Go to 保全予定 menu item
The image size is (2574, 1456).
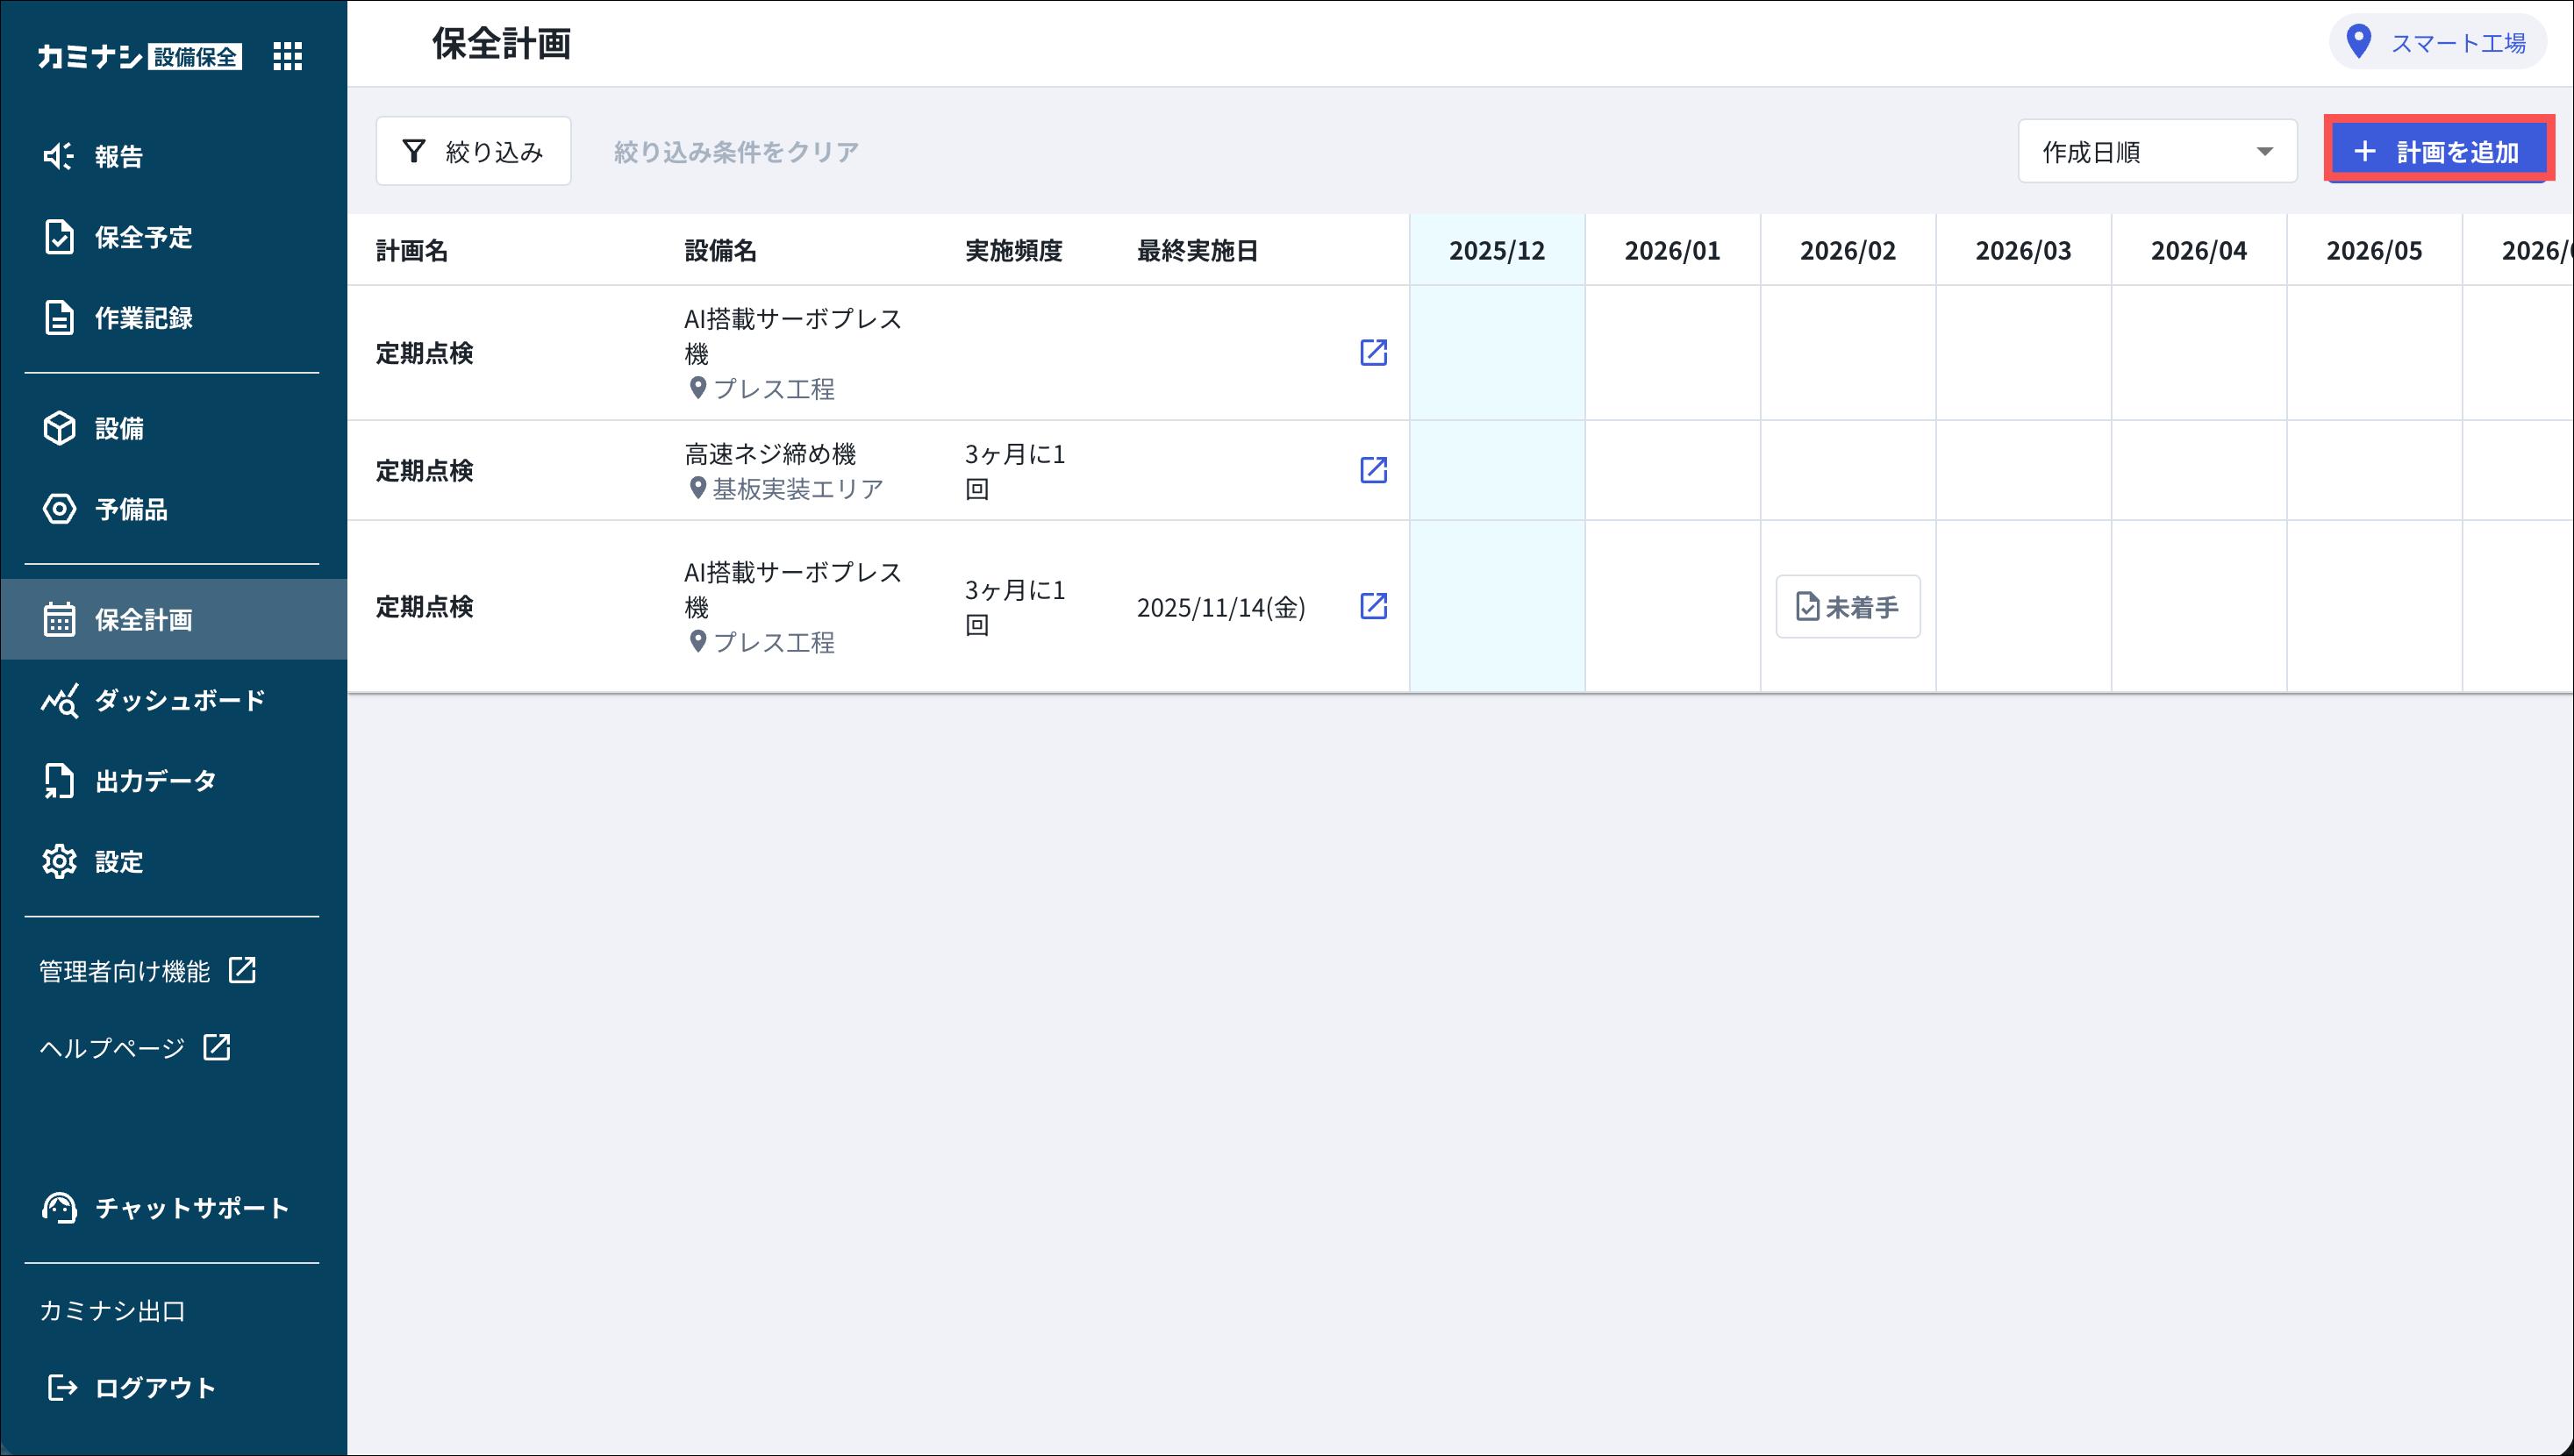point(143,237)
